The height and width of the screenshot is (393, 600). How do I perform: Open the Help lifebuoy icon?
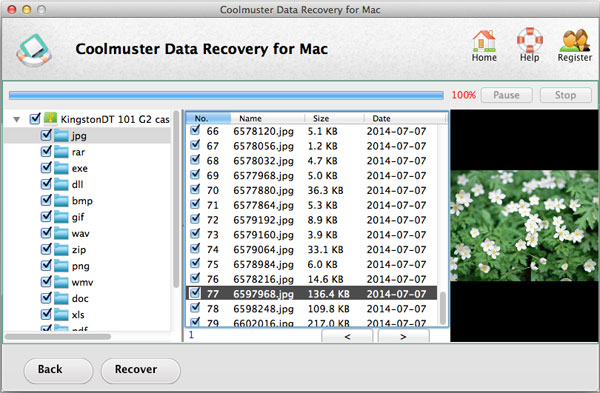(x=530, y=40)
